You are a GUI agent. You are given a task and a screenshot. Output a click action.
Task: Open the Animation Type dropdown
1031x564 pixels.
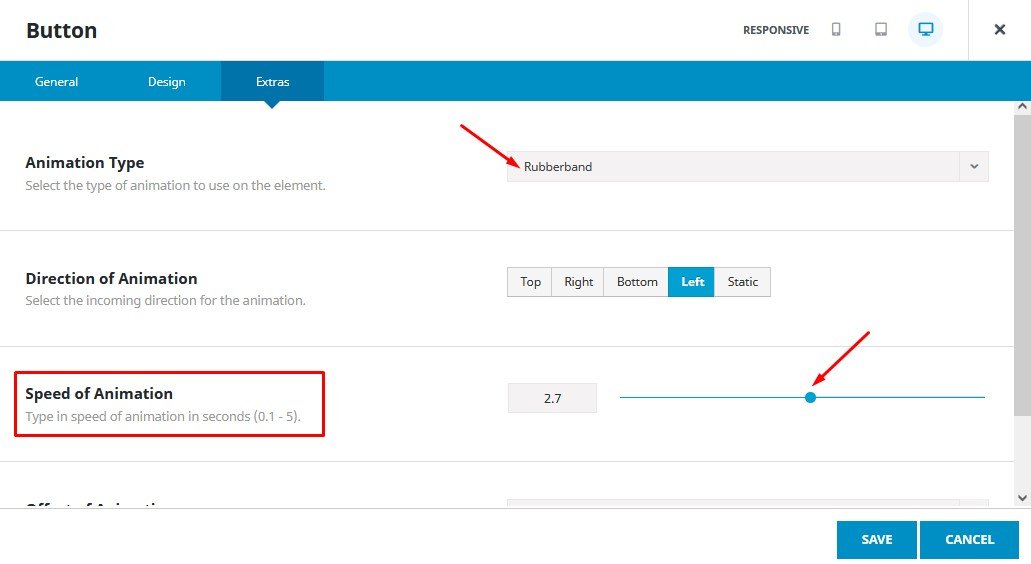(733, 167)
